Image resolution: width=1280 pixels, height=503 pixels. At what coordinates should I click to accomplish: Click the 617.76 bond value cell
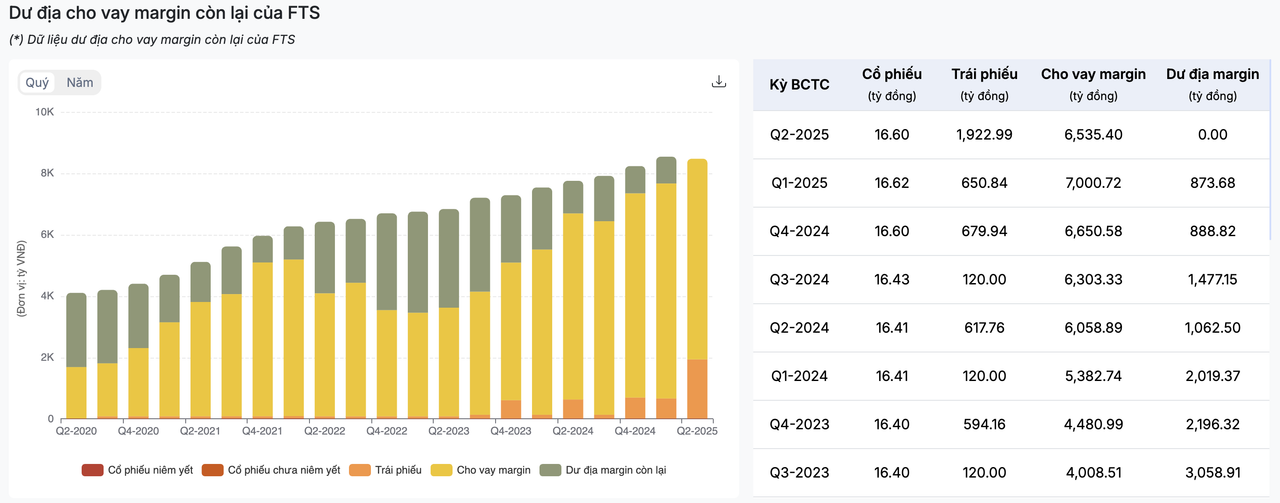(x=985, y=328)
